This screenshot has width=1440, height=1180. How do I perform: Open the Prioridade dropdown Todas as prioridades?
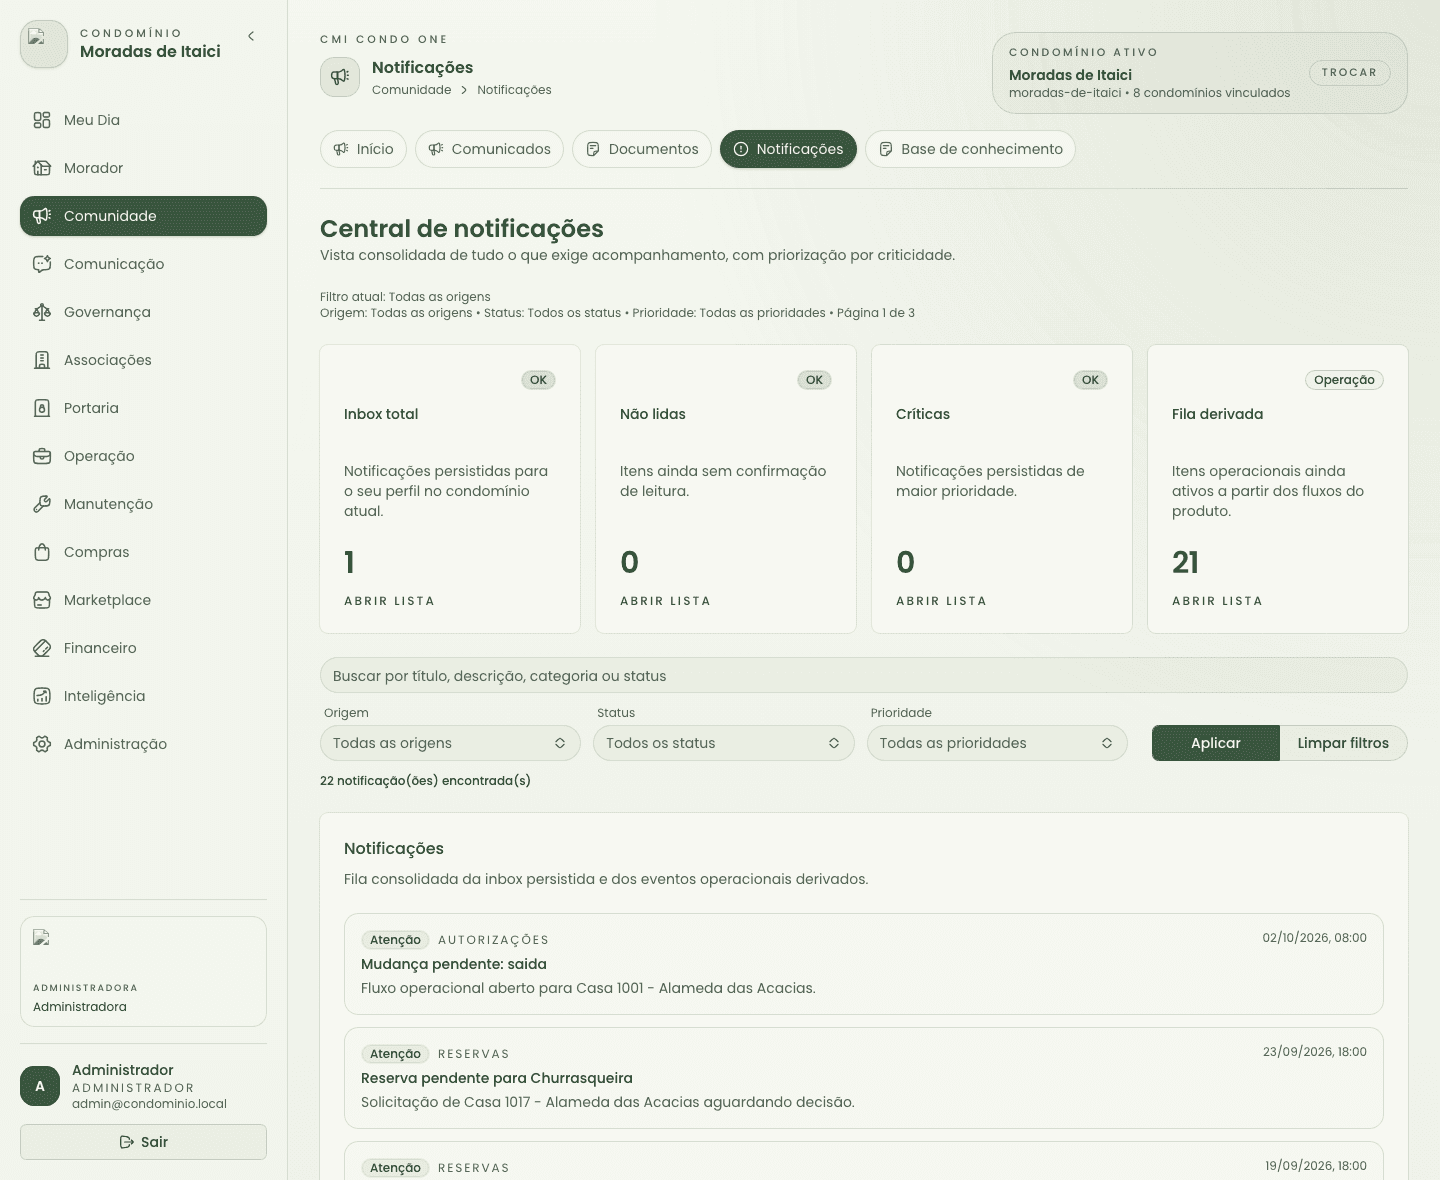point(997,743)
